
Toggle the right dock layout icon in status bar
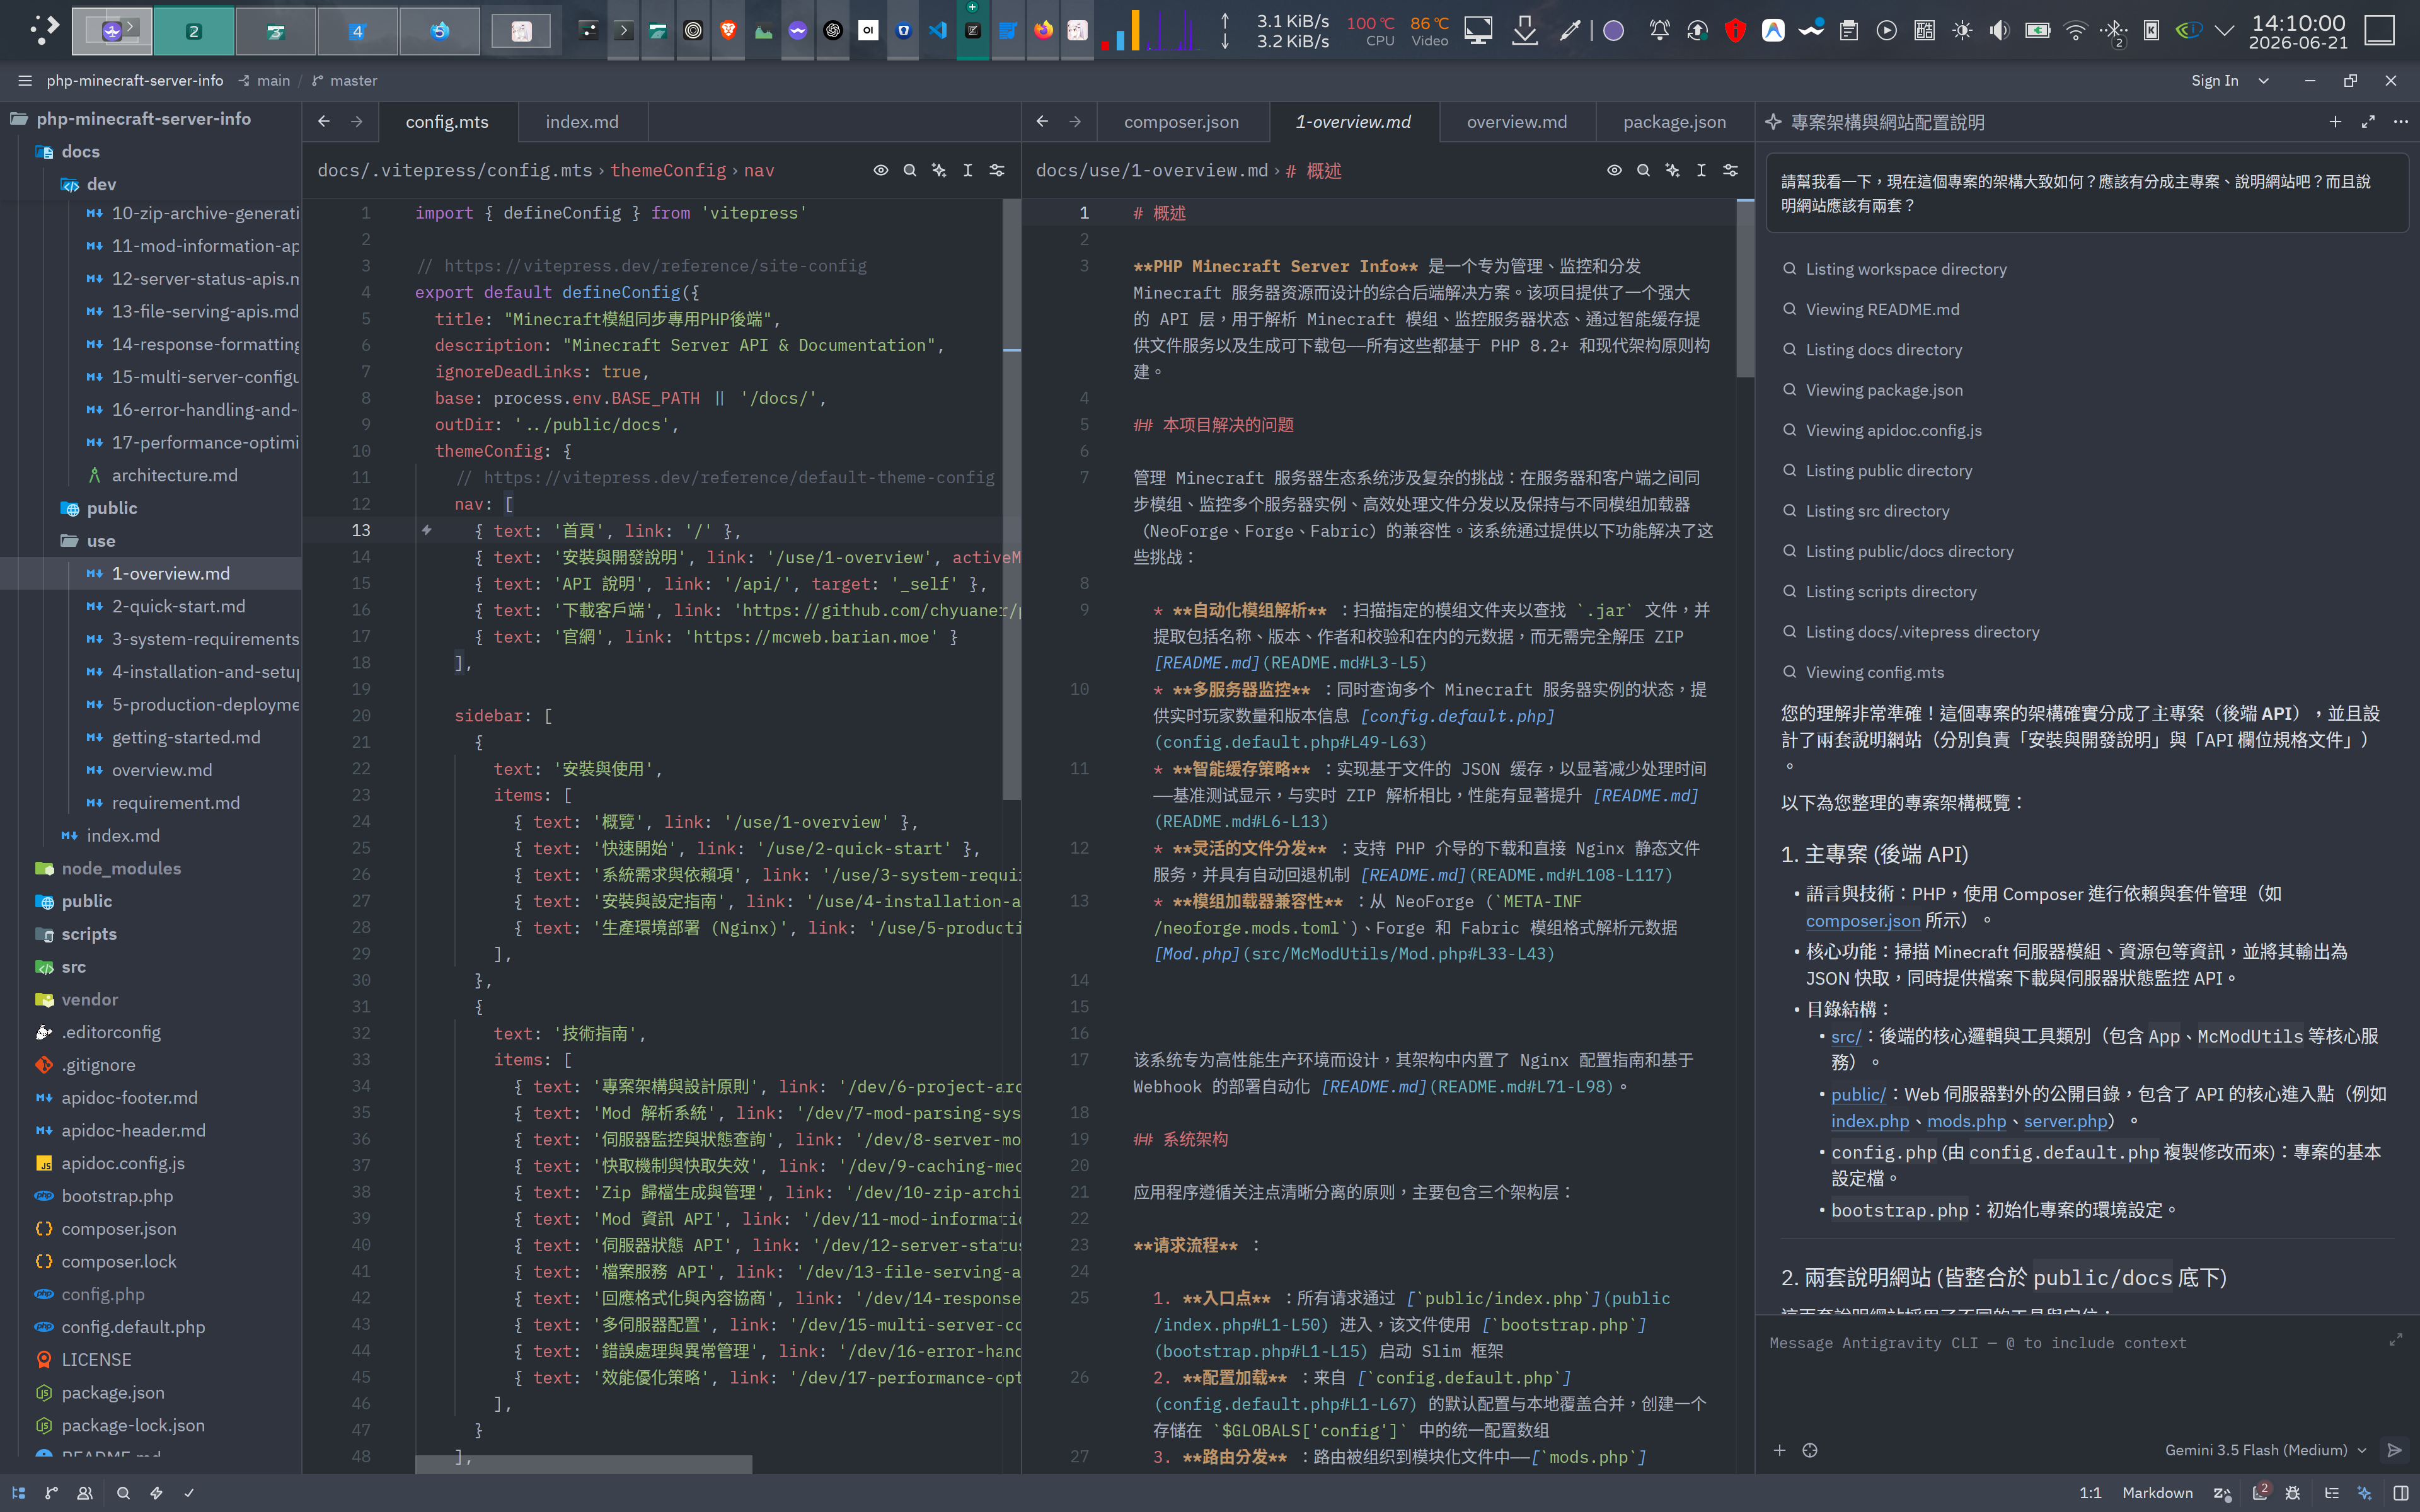pyautogui.click(x=2400, y=1492)
